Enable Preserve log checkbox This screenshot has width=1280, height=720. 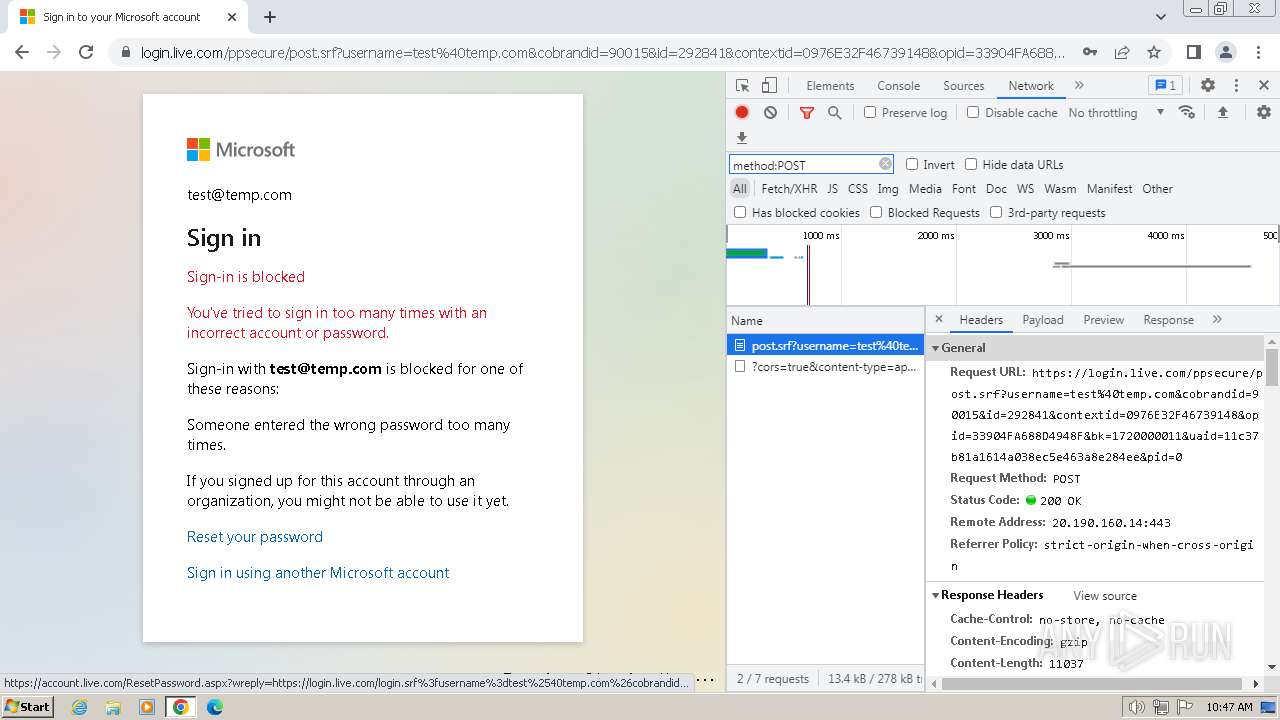coord(870,113)
